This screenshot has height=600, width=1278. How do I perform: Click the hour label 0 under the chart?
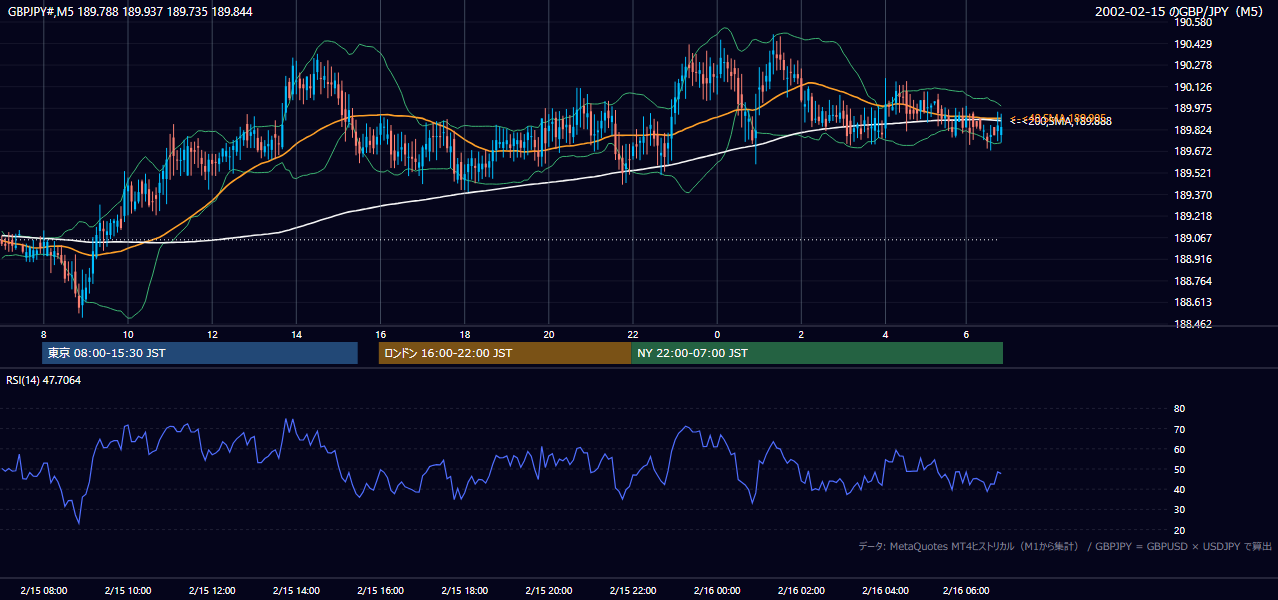click(717, 334)
